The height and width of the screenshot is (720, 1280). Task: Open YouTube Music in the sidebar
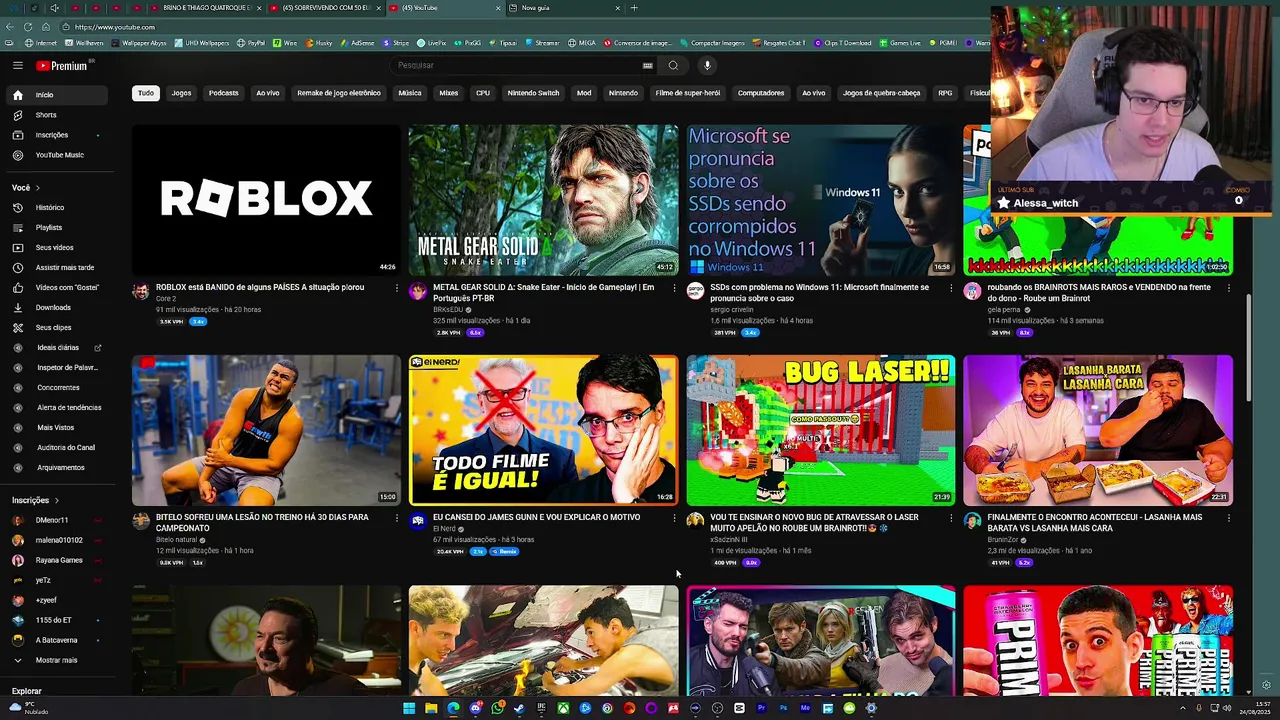click(x=56, y=155)
